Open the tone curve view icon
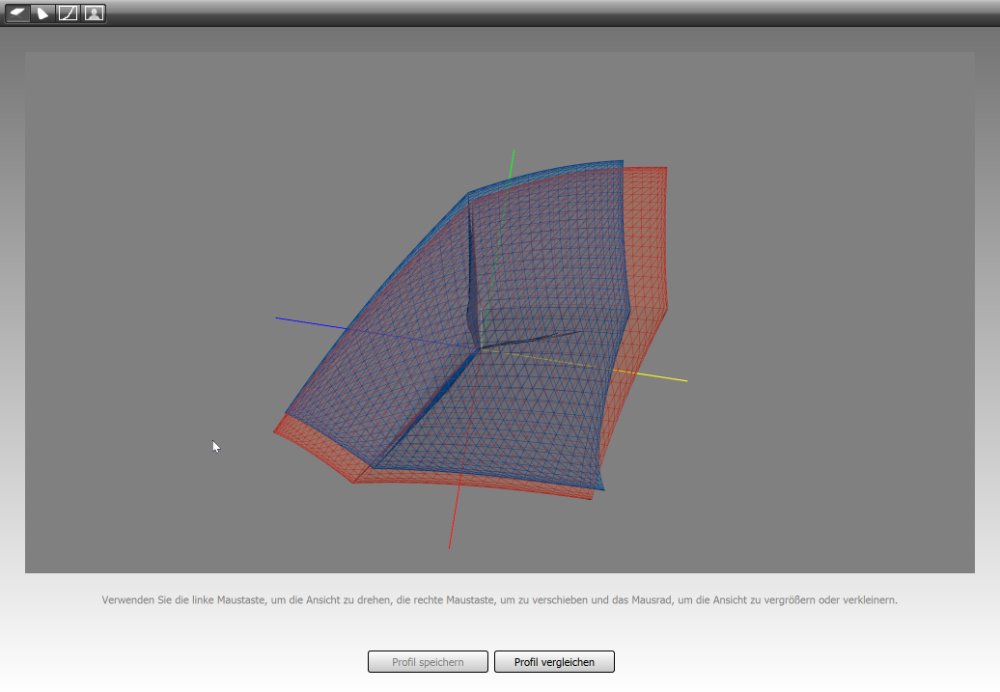This screenshot has height=692, width=1000. [x=68, y=13]
